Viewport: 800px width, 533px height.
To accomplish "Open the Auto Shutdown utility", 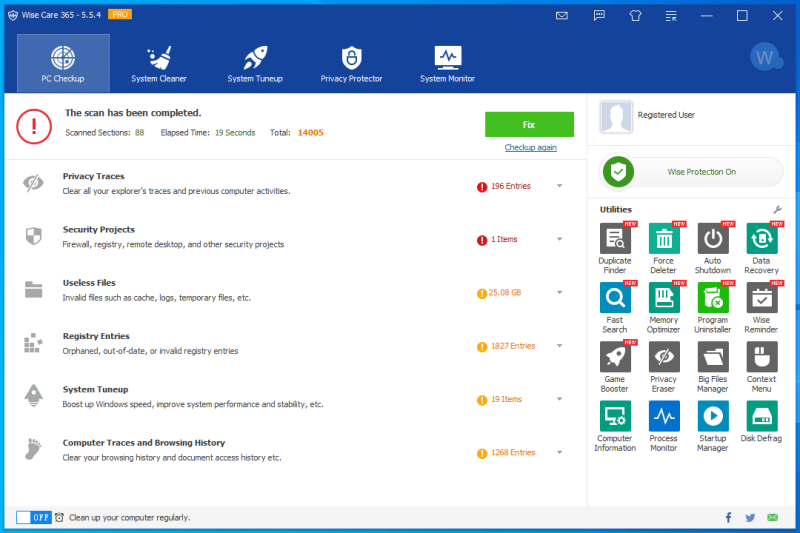I will click(x=713, y=240).
